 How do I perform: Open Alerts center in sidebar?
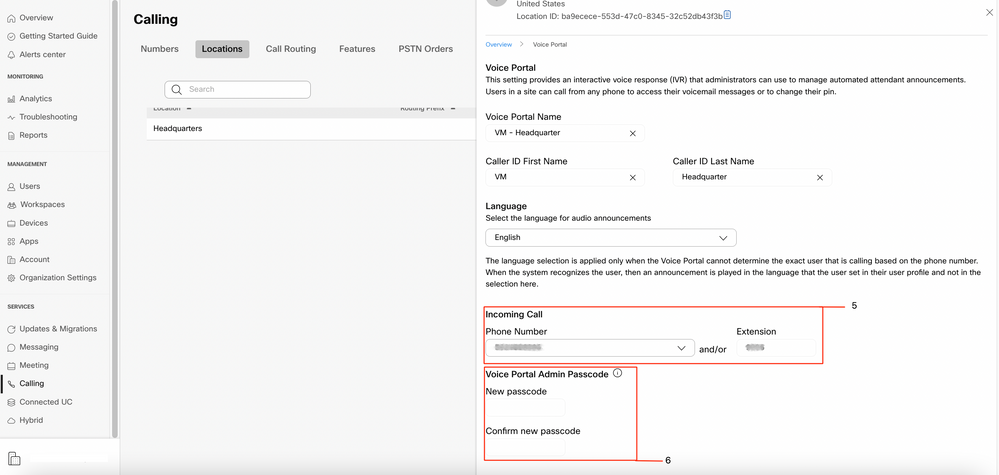tap(42, 54)
